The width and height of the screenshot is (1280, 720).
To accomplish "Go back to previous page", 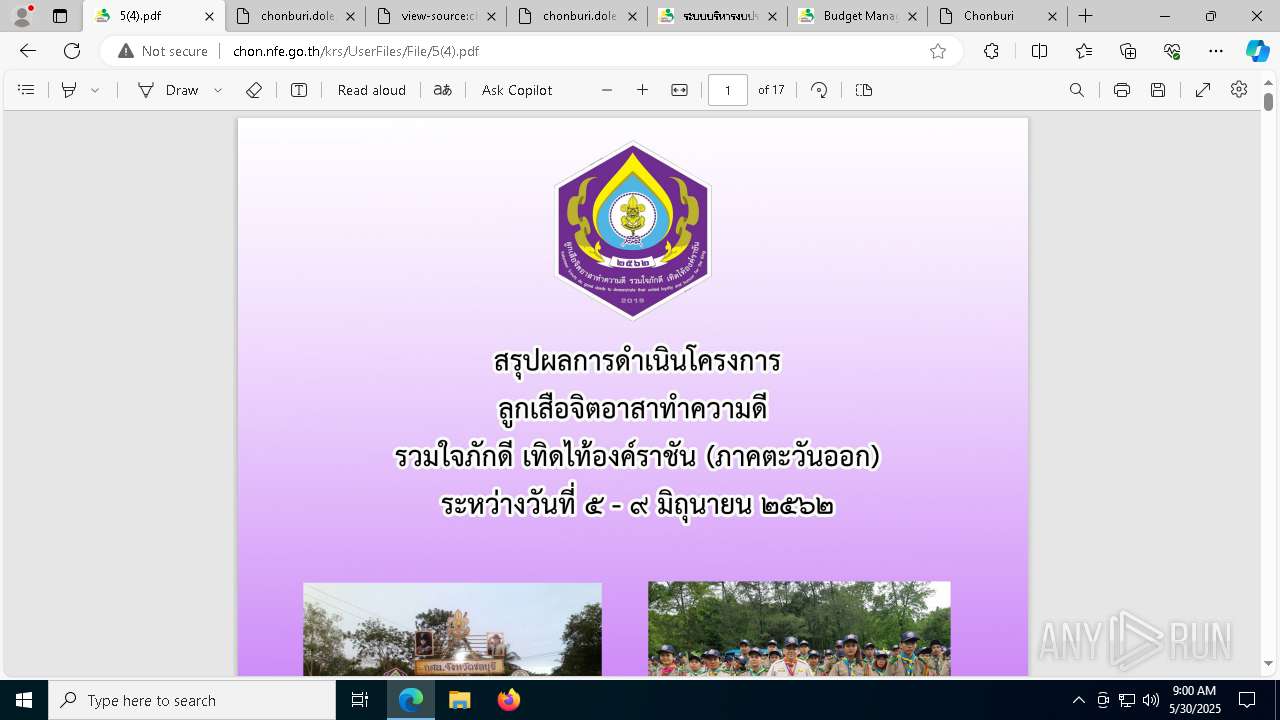I will pyautogui.click(x=28, y=51).
